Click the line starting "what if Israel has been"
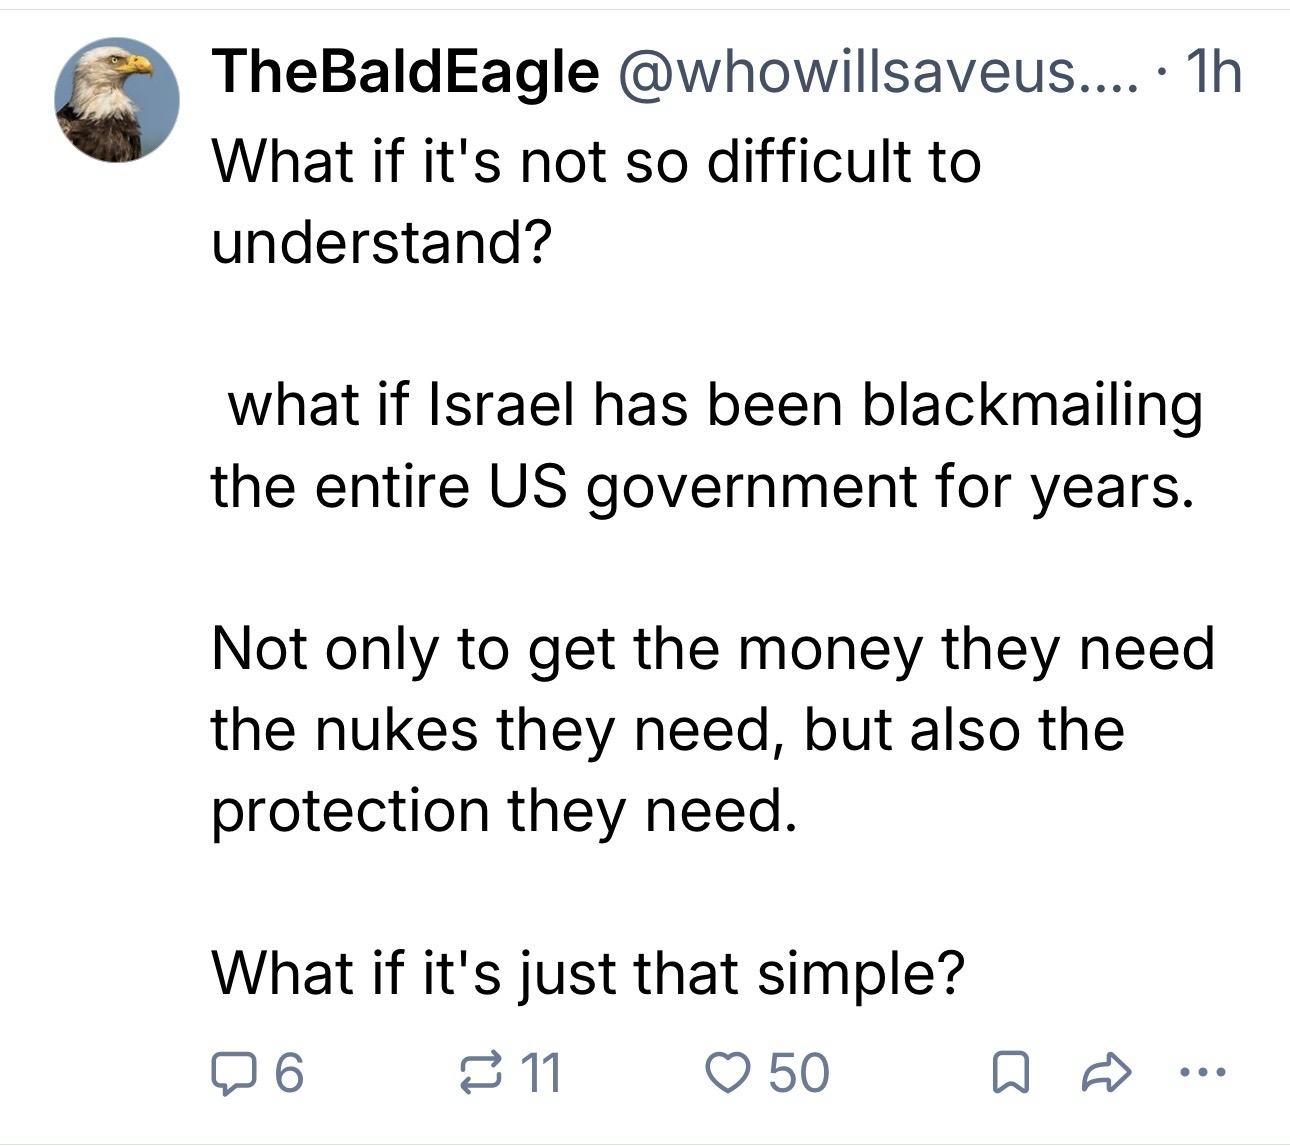The width and height of the screenshot is (1290, 1146). point(714,406)
